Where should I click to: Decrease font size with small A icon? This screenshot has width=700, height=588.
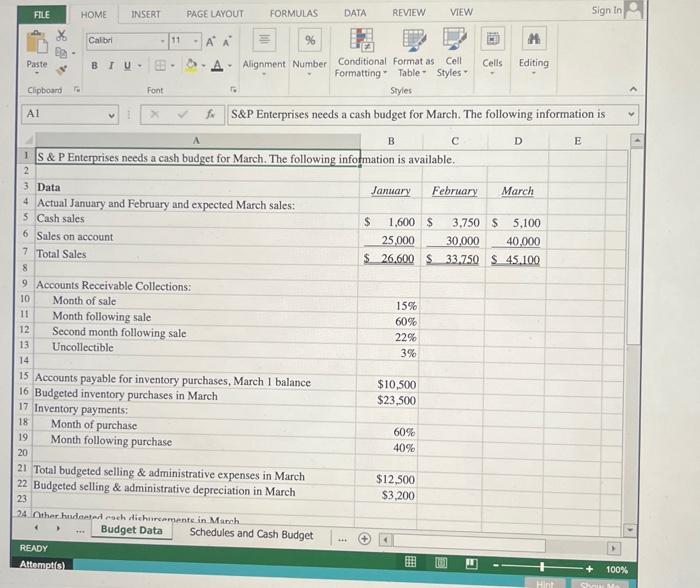[226, 42]
